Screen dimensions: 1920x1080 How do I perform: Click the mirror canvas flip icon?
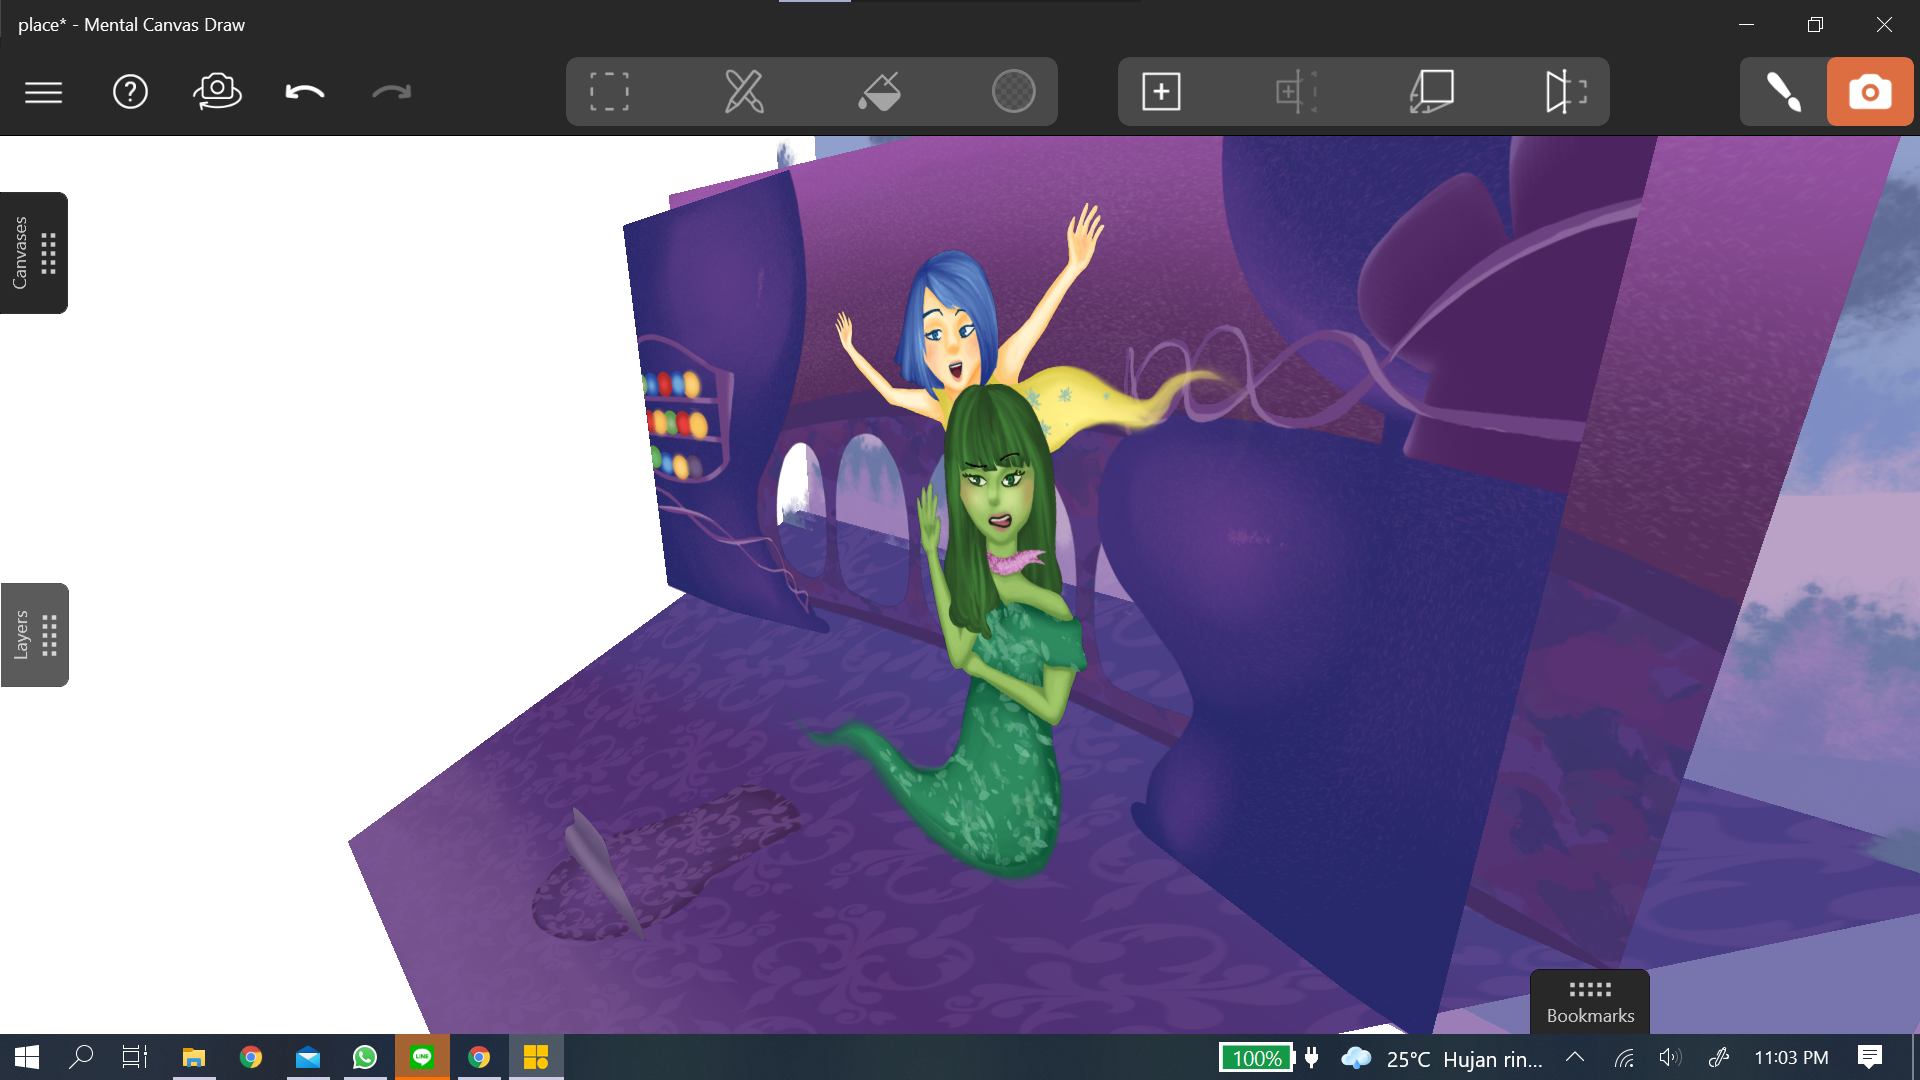(1566, 91)
